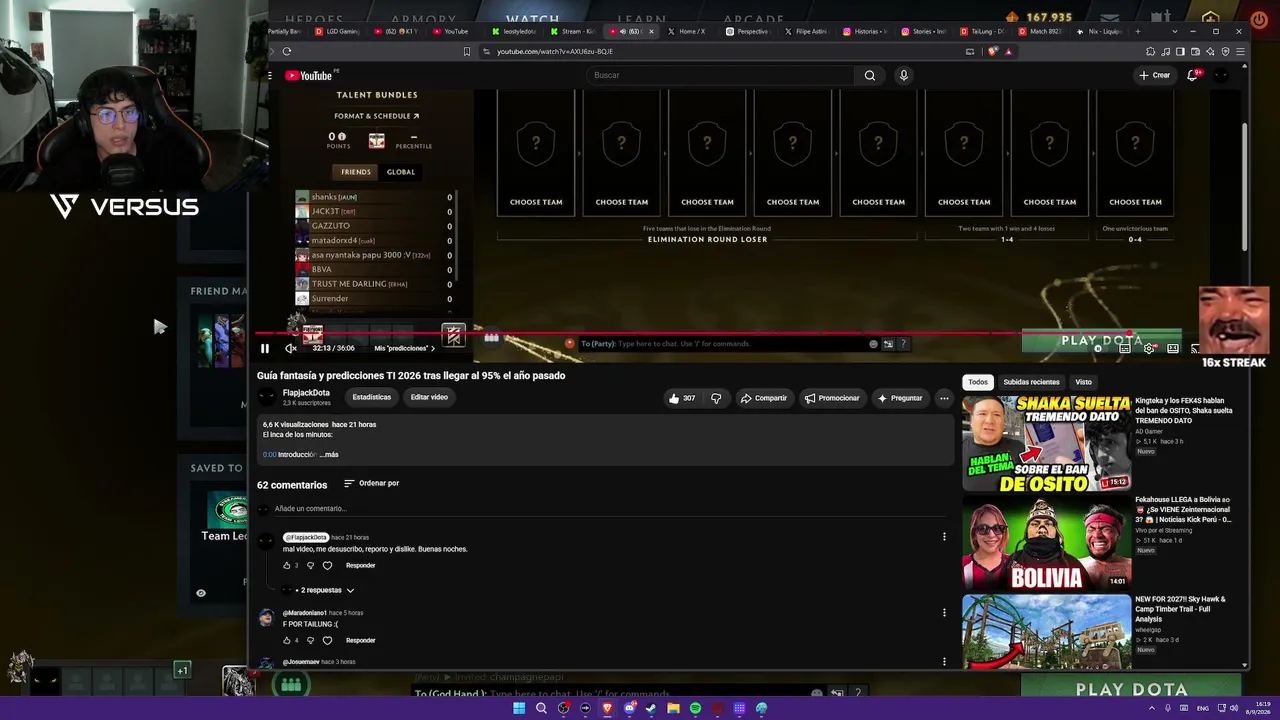Open the BOLIVIA Fekahouse video thumbnail
The image size is (1280, 720).
1046,543
